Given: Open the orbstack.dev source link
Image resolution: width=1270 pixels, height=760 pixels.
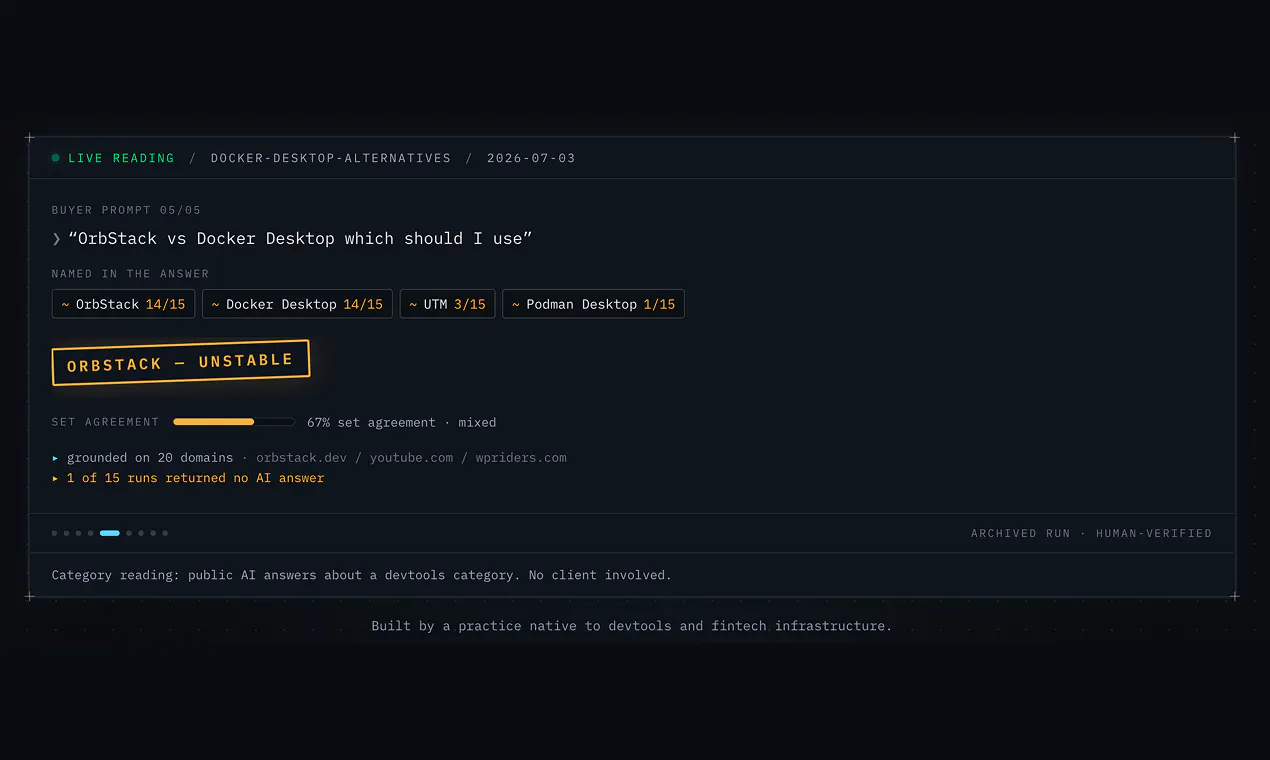Looking at the screenshot, I should tap(301, 458).
